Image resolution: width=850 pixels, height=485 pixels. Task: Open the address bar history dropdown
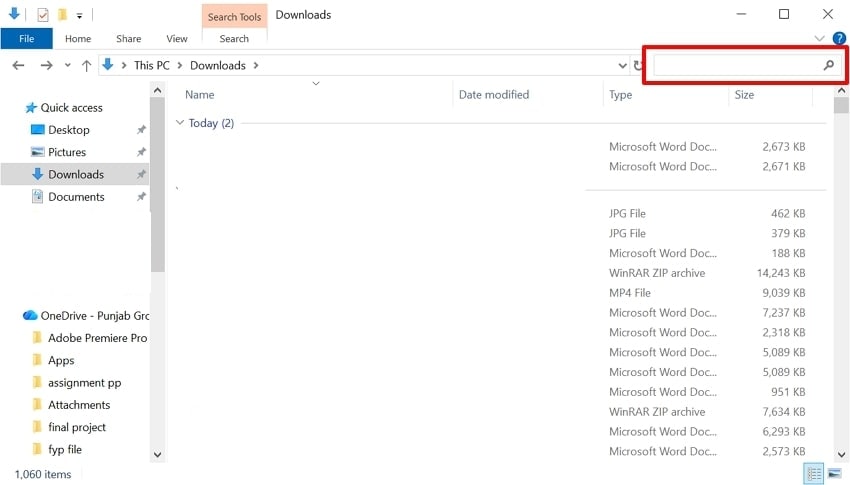click(x=622, y=66)
